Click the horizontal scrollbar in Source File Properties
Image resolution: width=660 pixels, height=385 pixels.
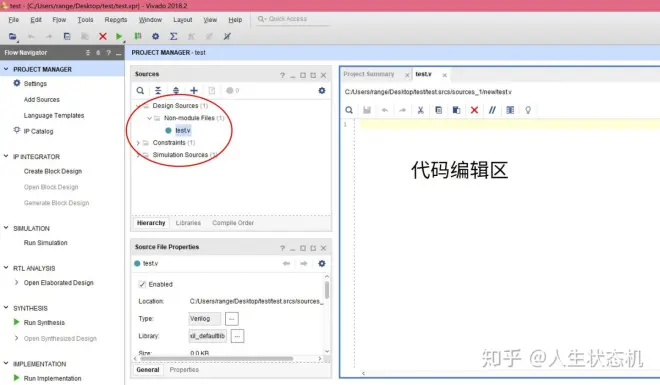216,358
